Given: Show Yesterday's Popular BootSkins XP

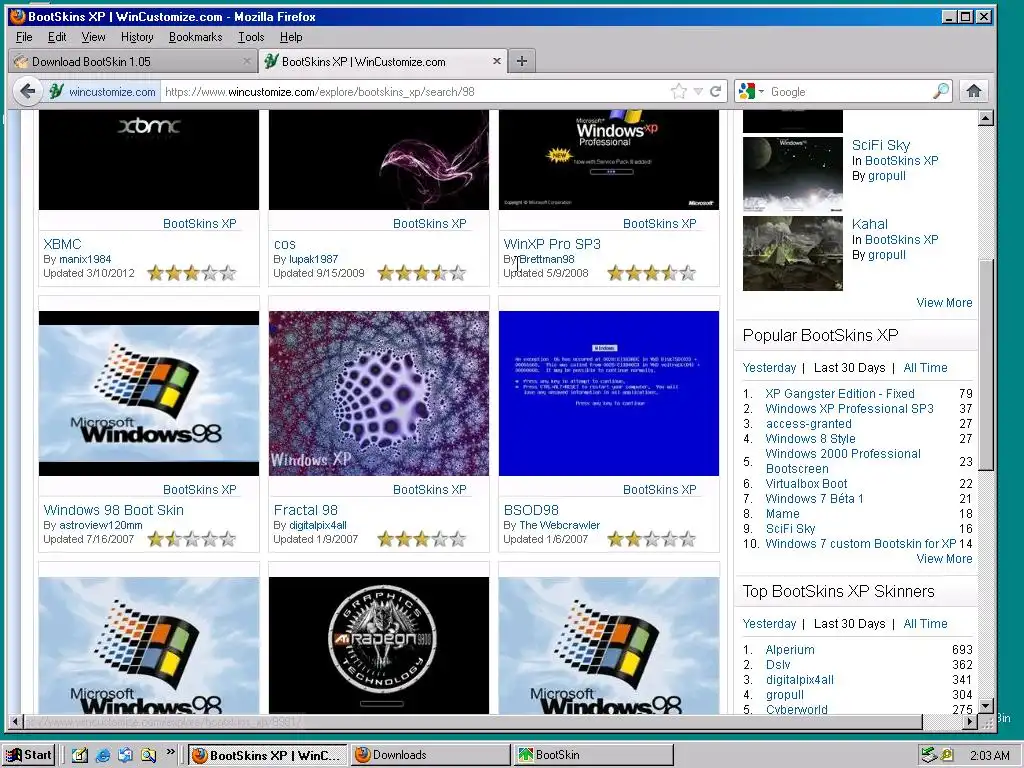Looking at the screenshot, I should coord(769,368).
